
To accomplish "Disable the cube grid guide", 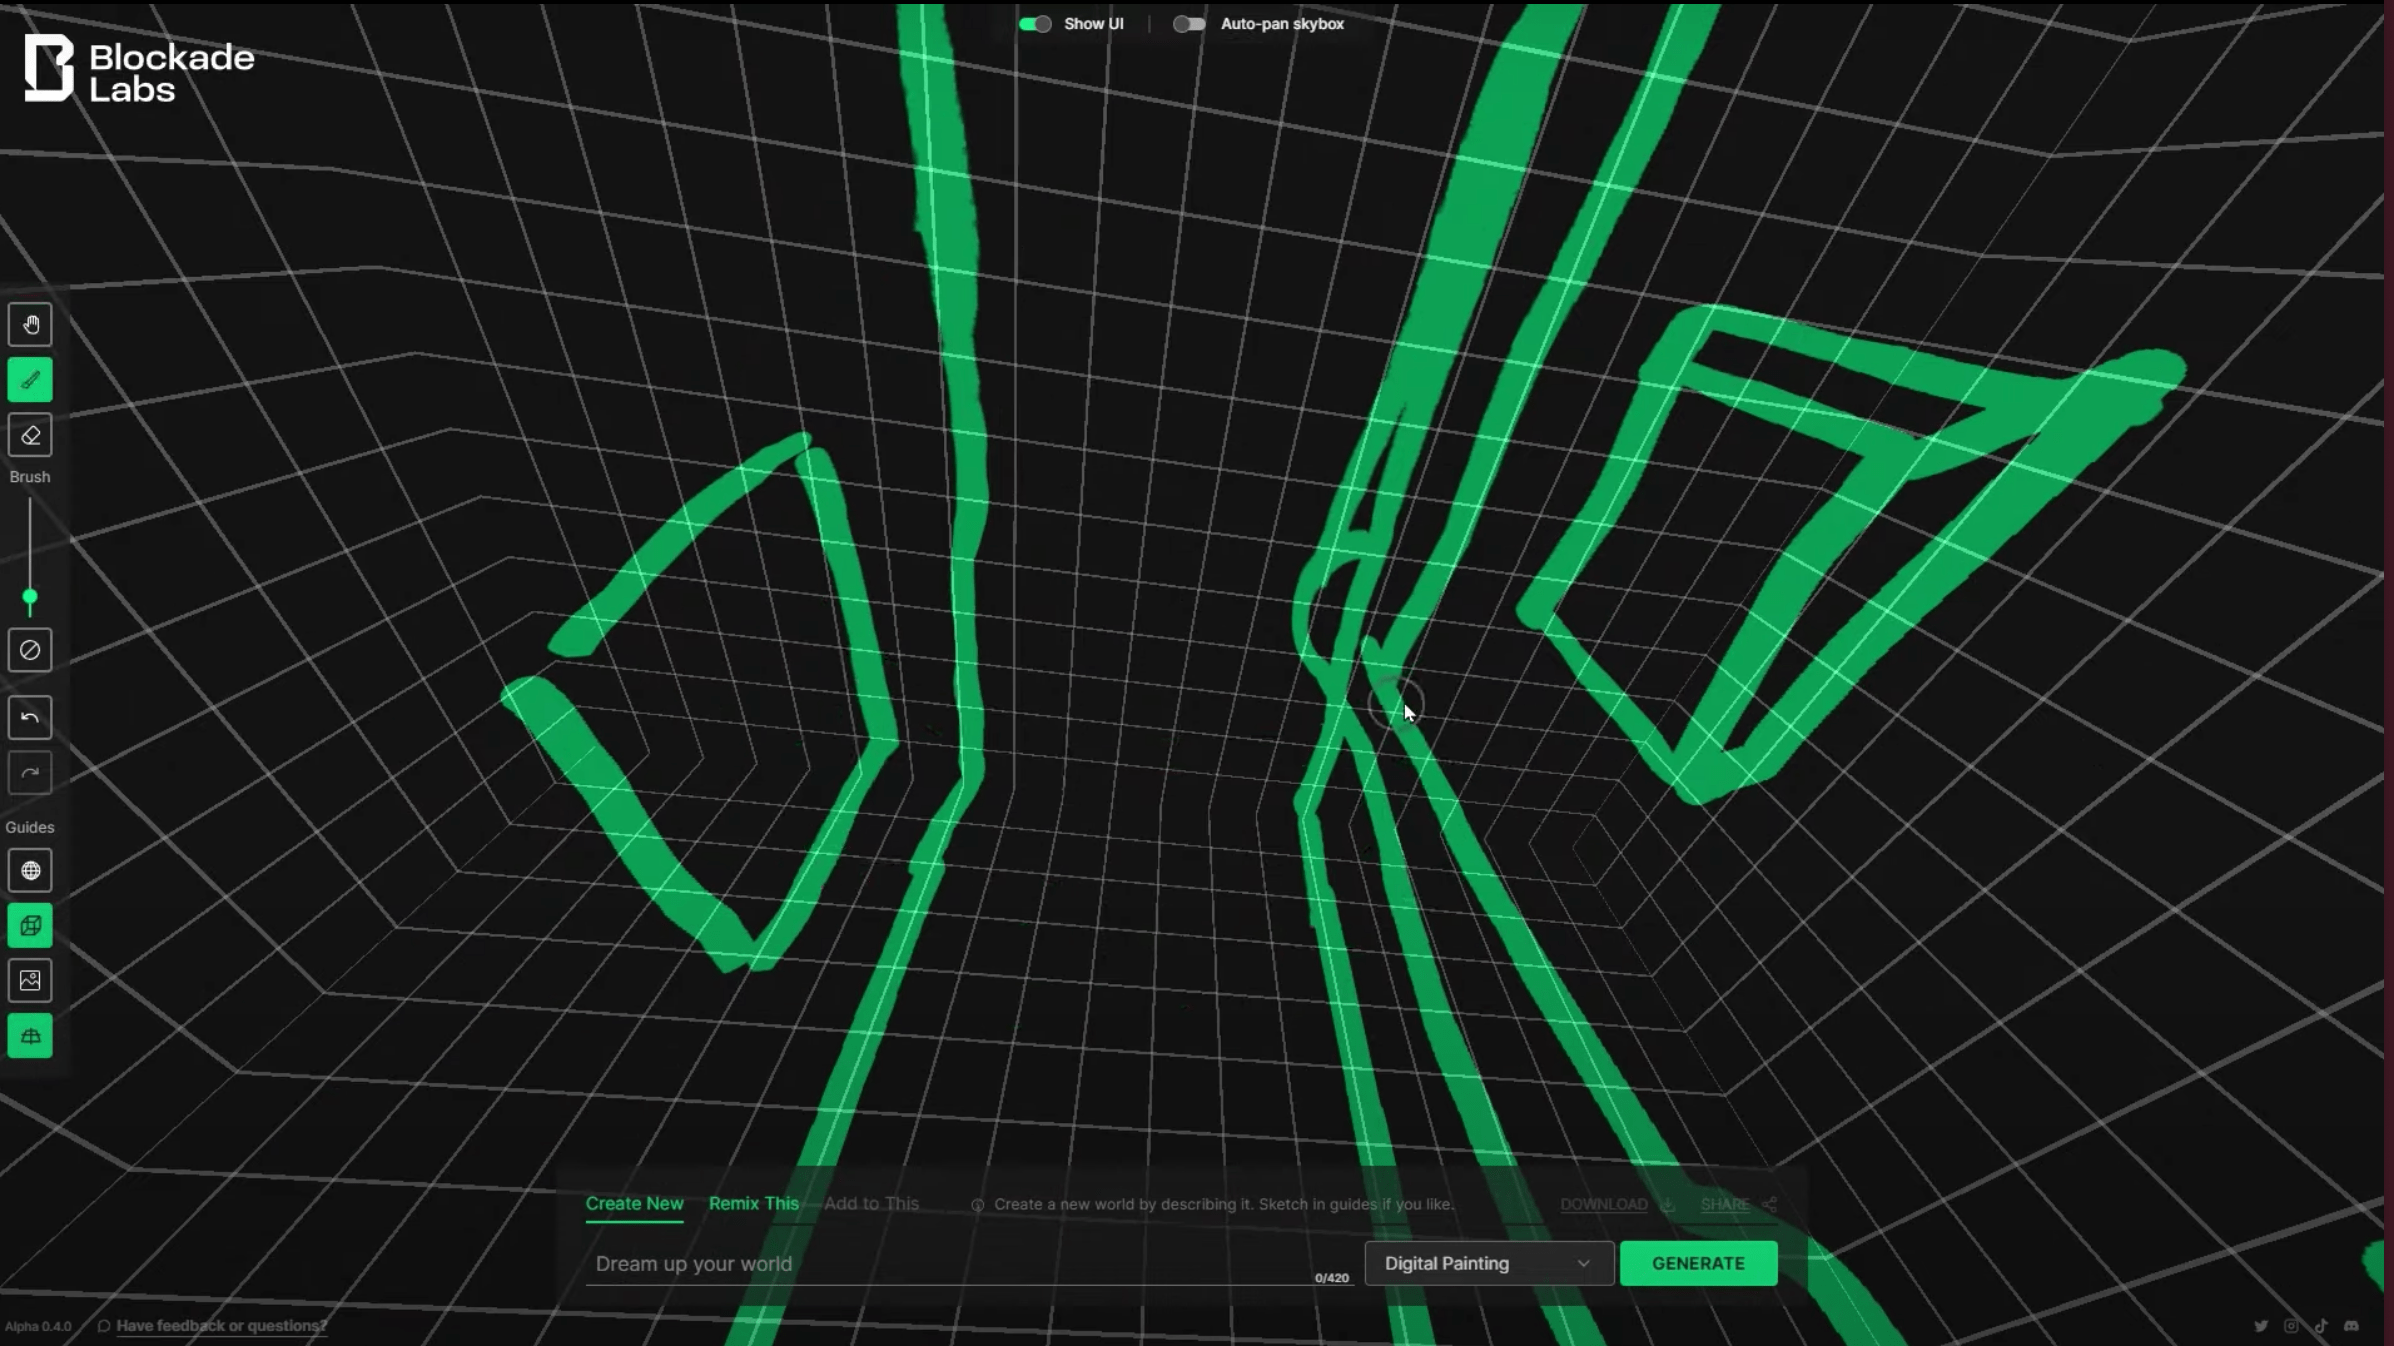I will [x=30, y=926].
